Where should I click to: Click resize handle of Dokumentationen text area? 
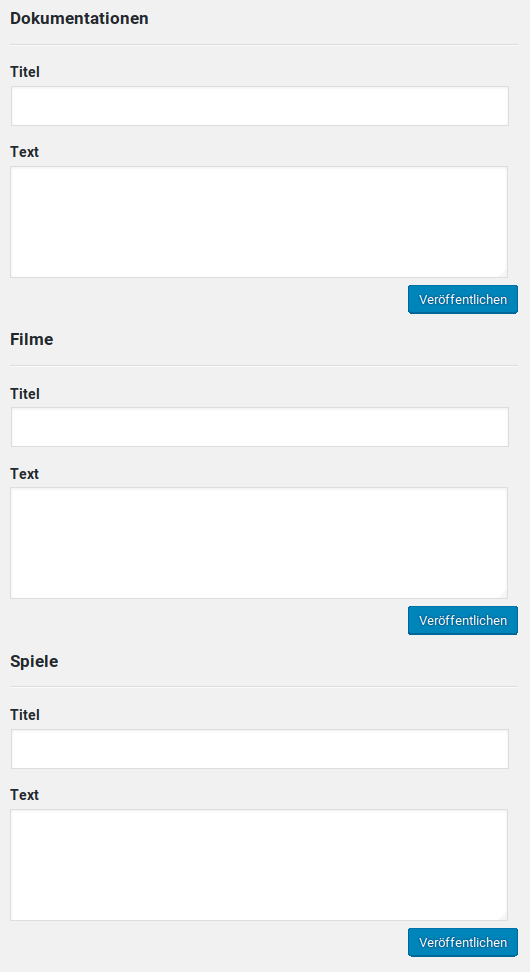[502, 272]
